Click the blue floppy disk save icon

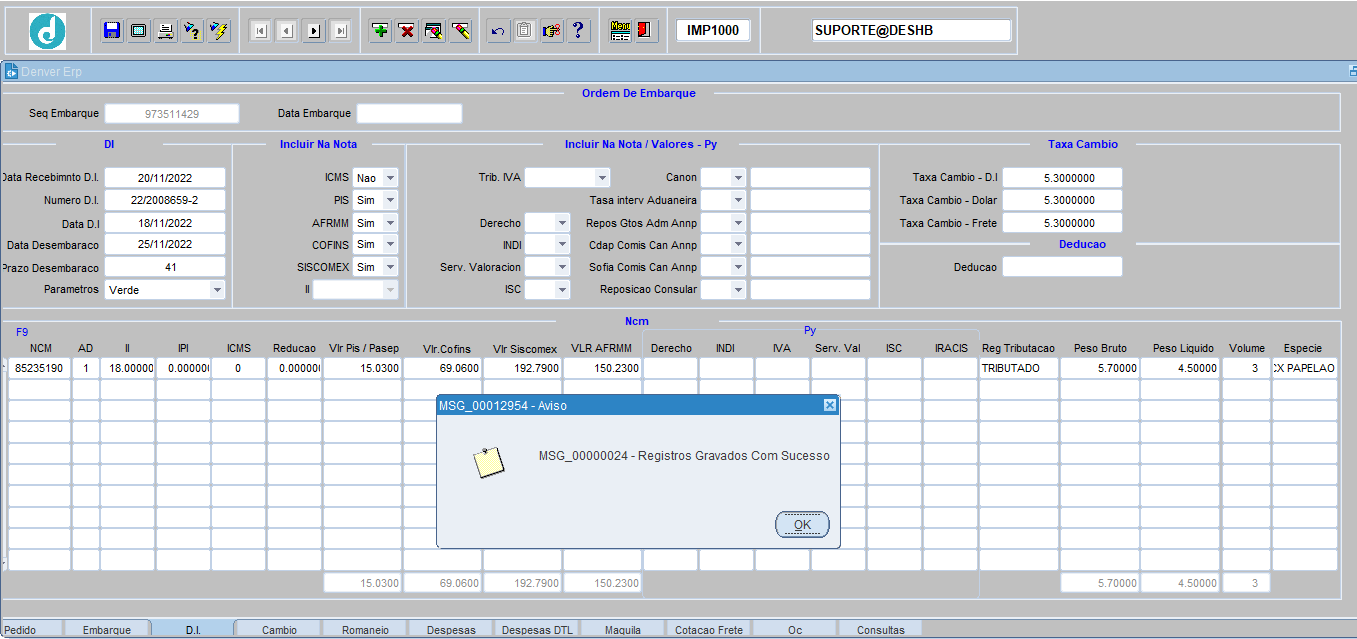click(112, 31)
